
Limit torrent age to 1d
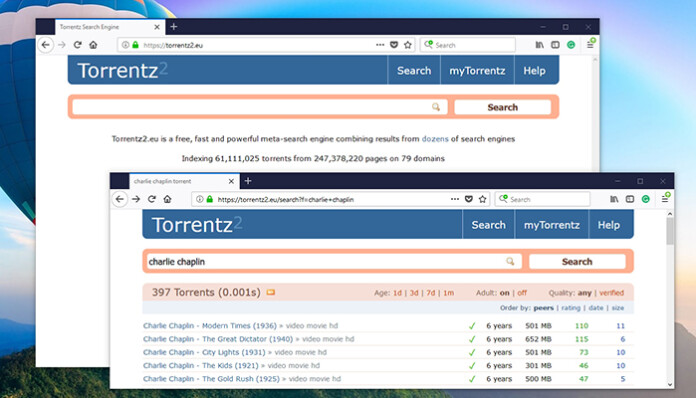397,293
